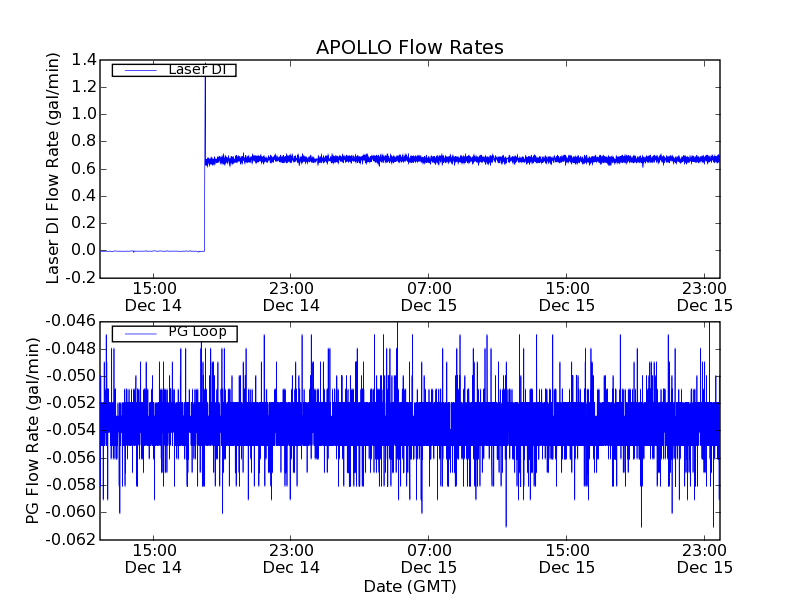Select the blue line sample in Laser DI legend
This screenshot has width=800, height=600.
(x=136, y=70)
